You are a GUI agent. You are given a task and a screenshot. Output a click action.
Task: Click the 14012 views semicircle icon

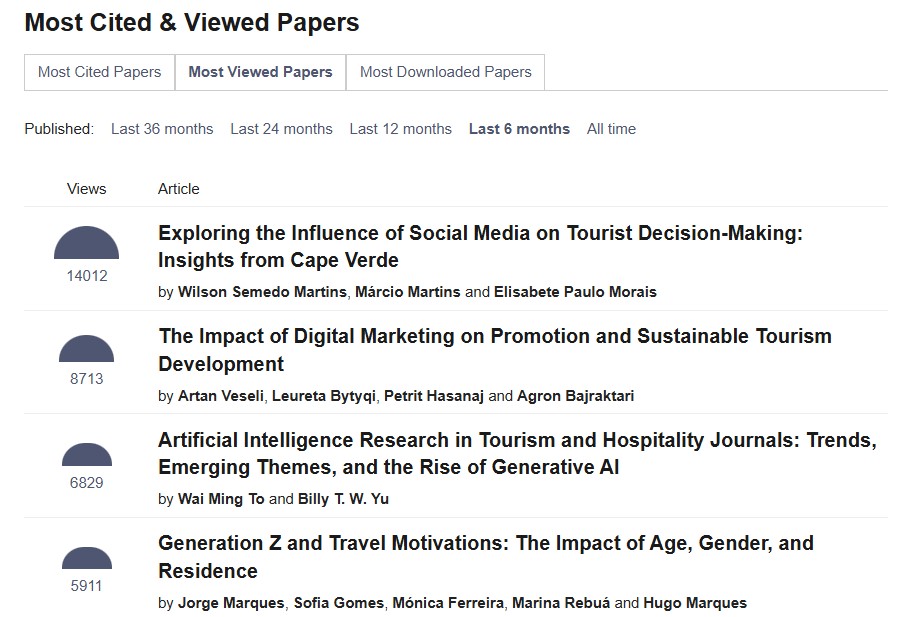coord(86,244)
